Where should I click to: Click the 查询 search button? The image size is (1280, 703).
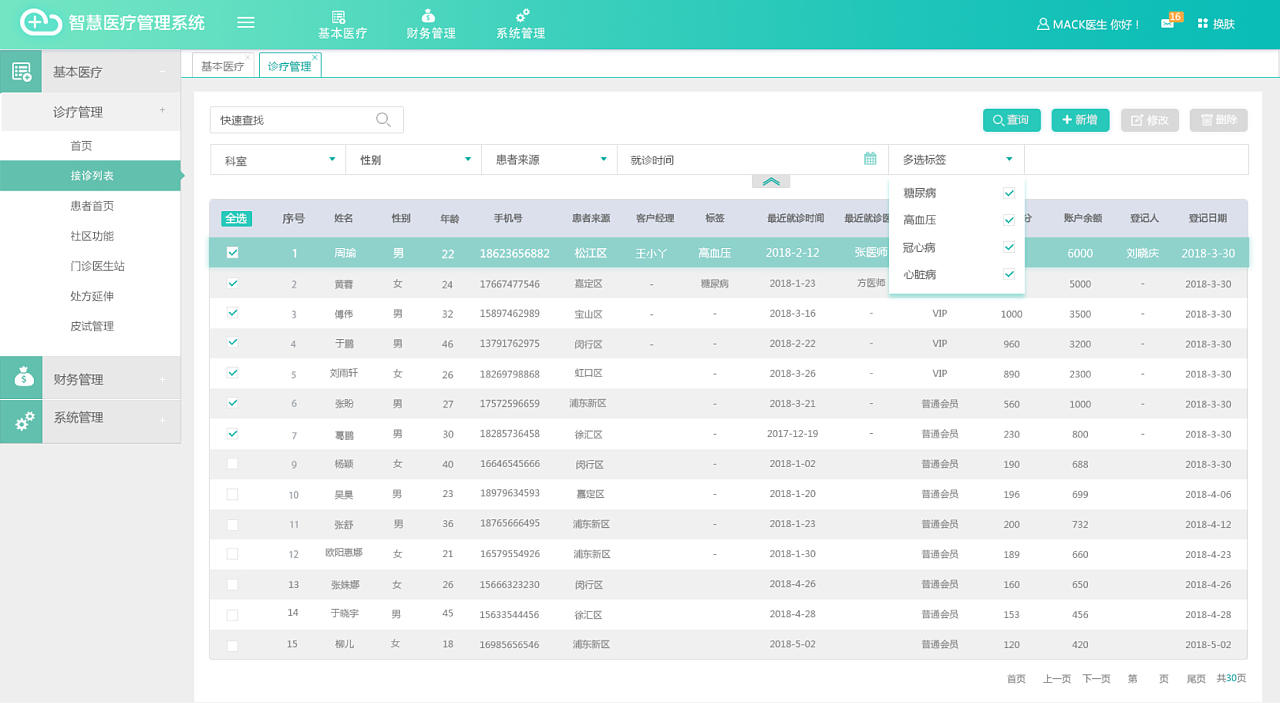point(1011,119)
